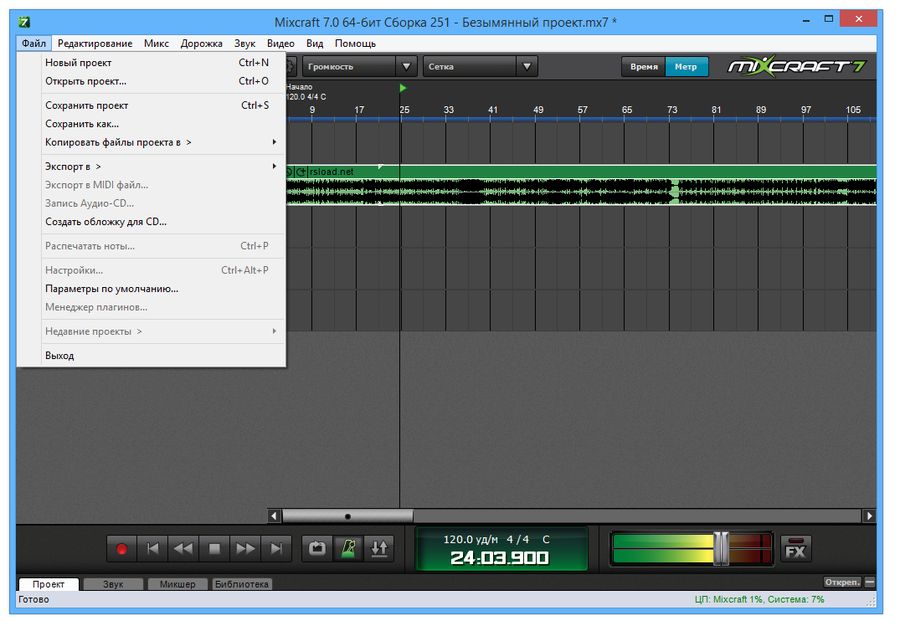This screenshot has width=900, height=626.
Task: Open the master FX effects button
Action: pos(796,549)
